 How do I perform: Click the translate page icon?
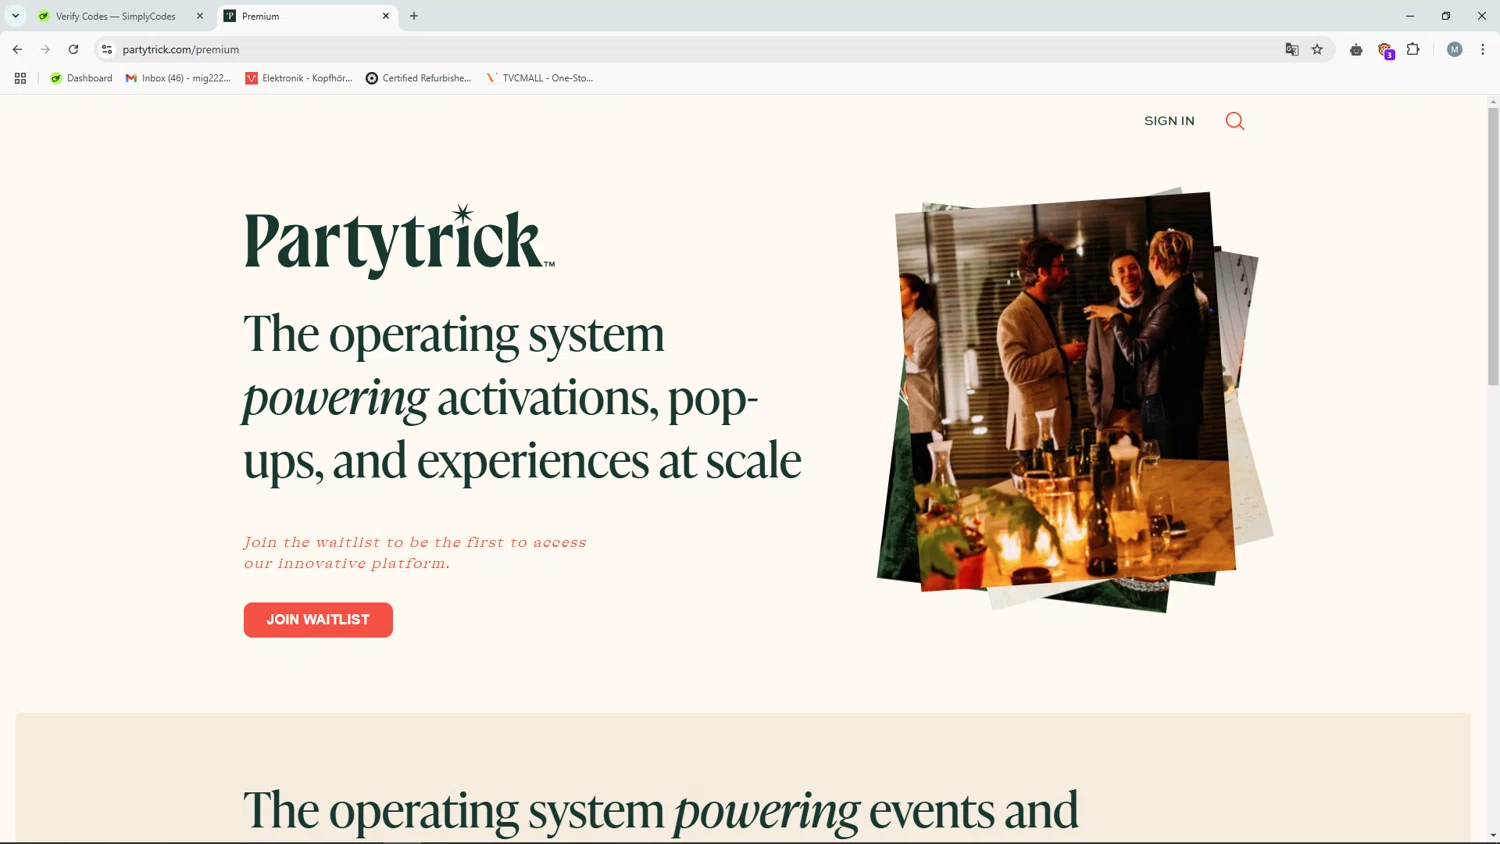tap(1292, 49)
